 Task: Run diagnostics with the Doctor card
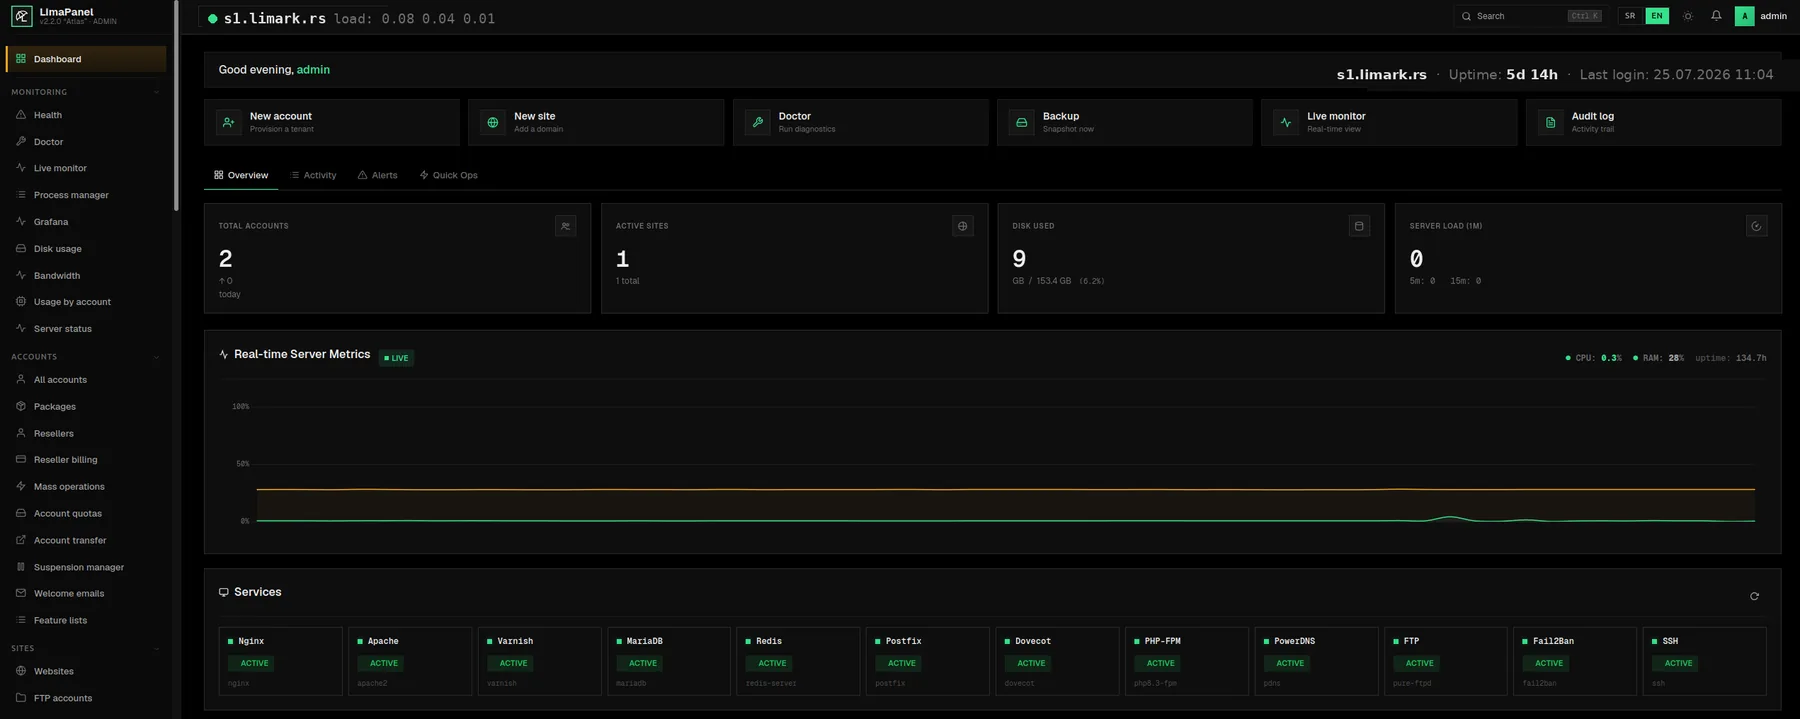coord(861,122)
